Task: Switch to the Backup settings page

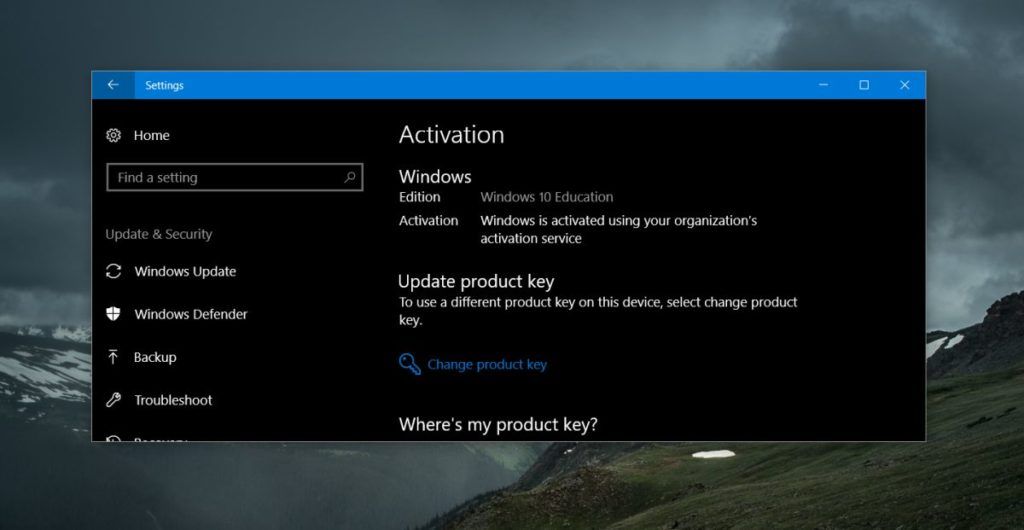Action: pyautogui.click(x=155, y=357)
